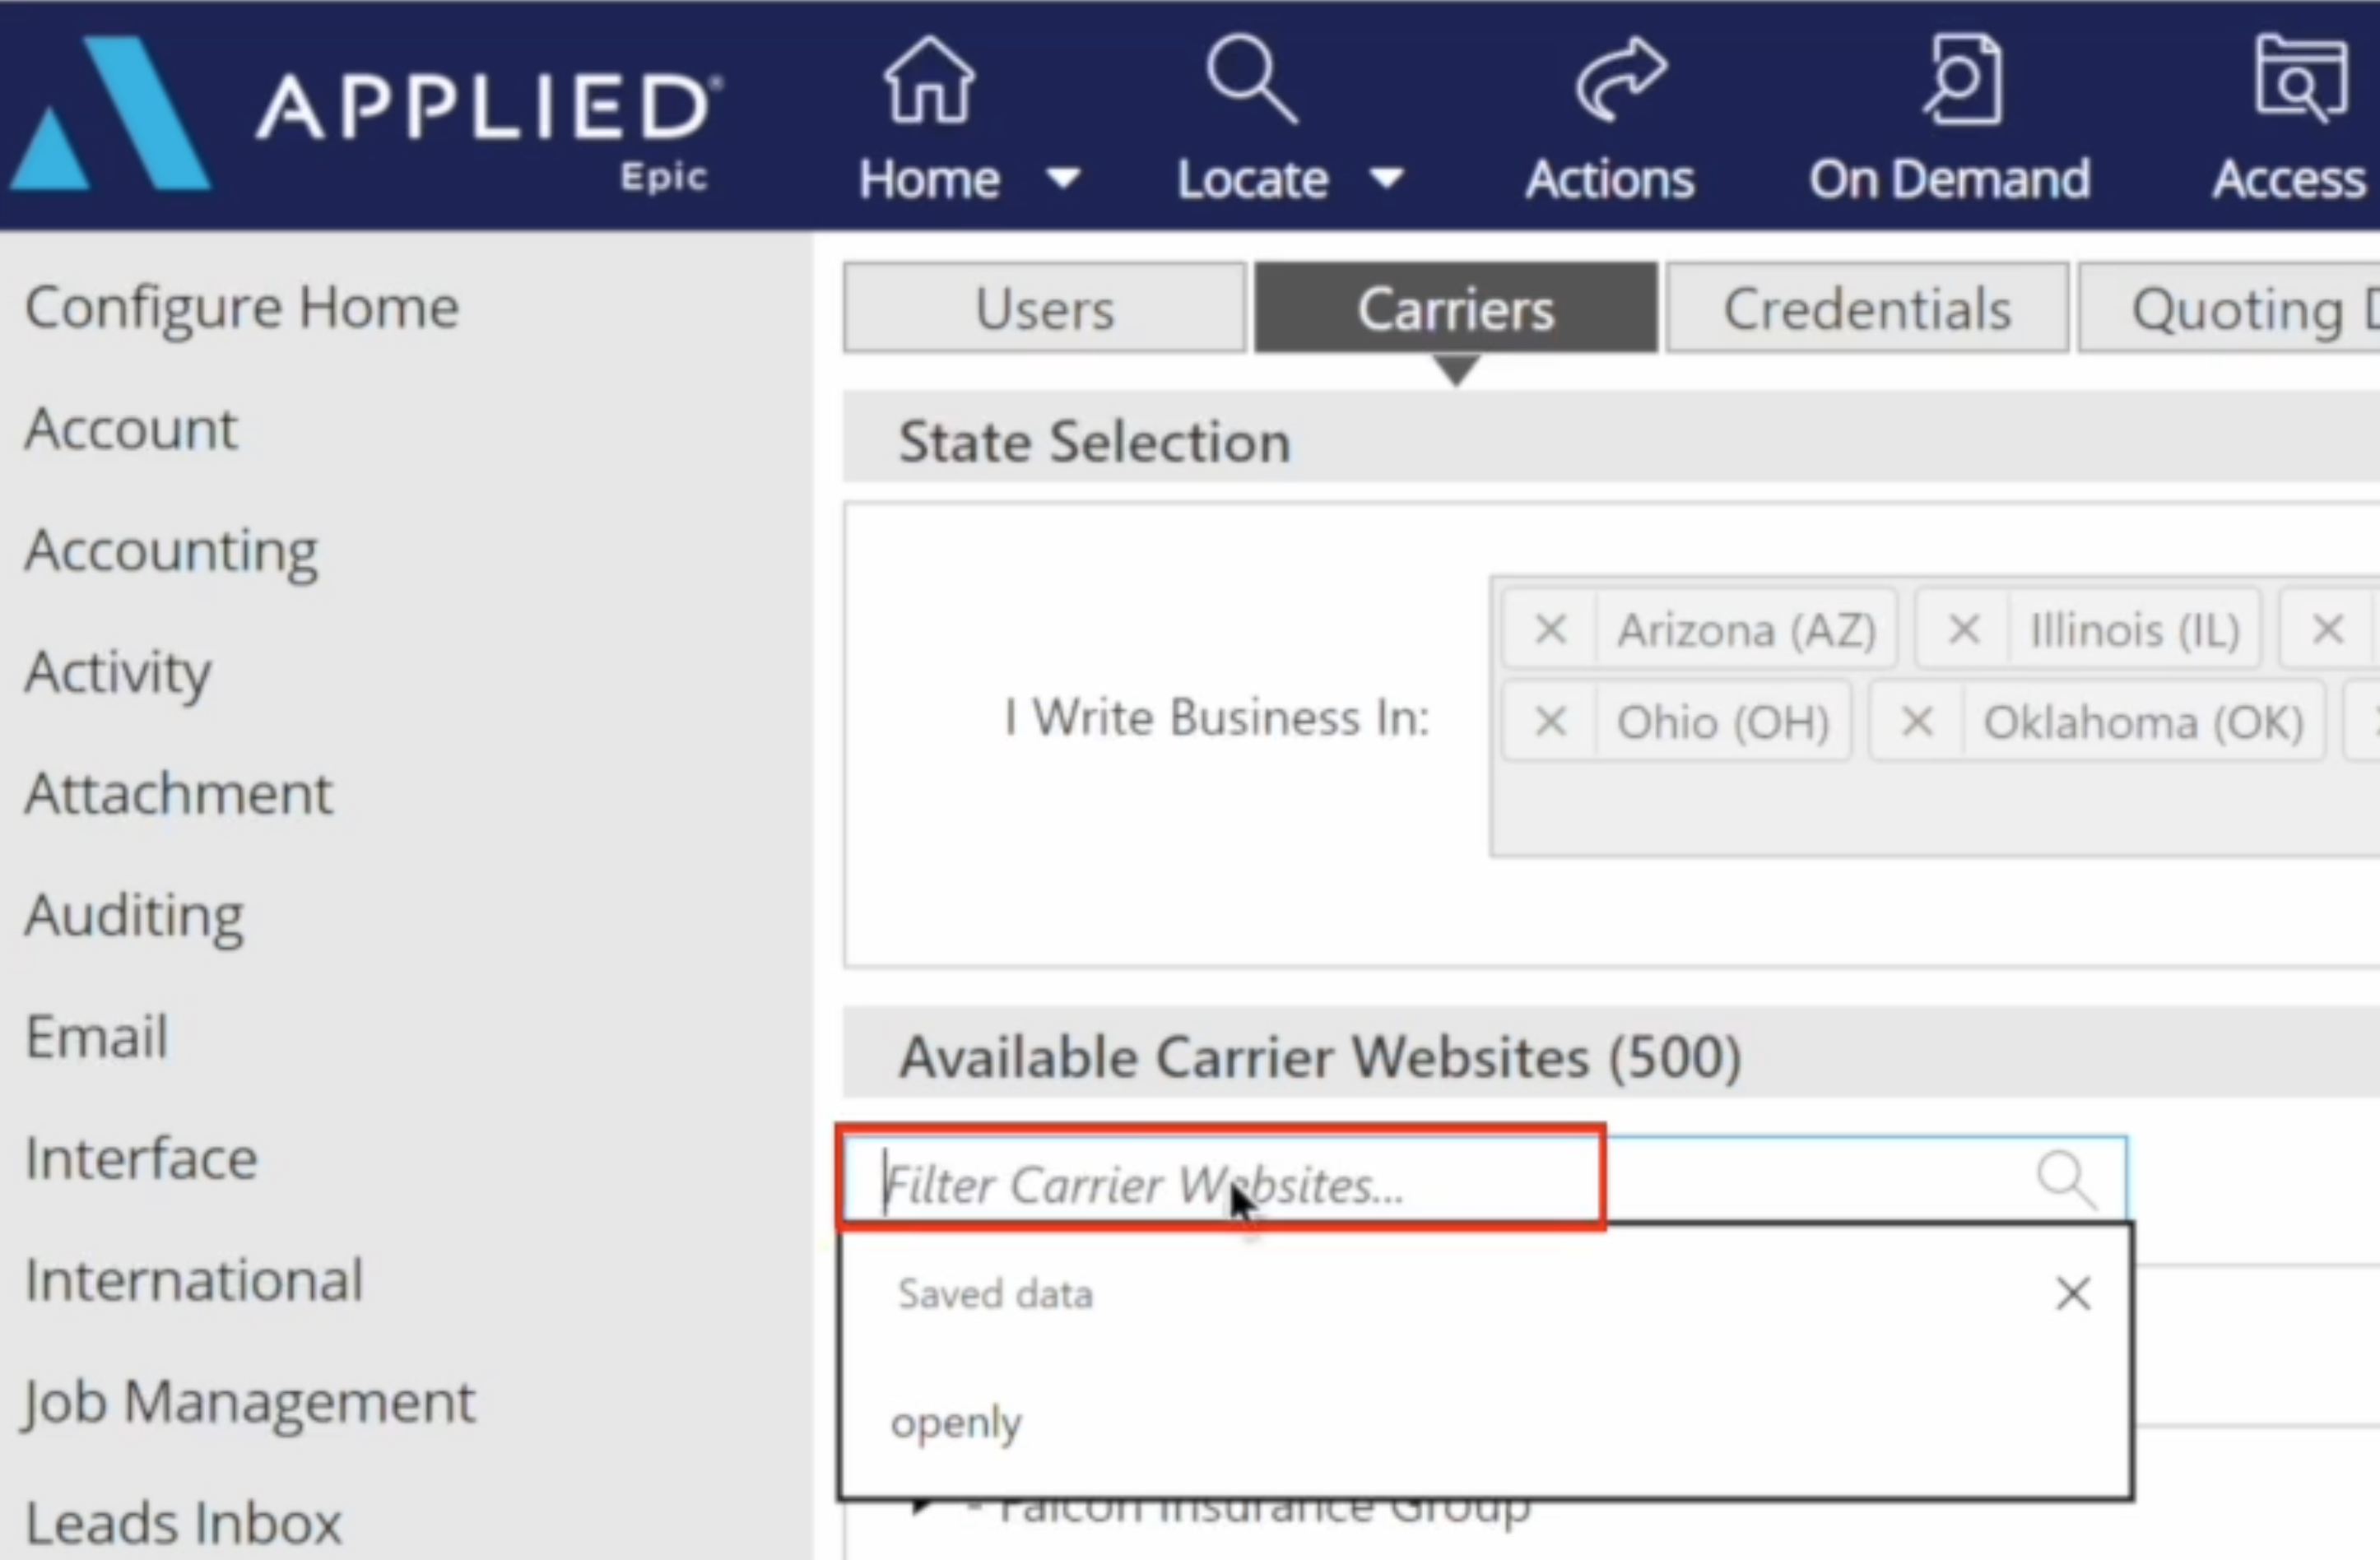Remove Oklahoma (OK) state tag
Image resolution: width=2380 pixels, height=1560 pixels.
[1916, 721]
